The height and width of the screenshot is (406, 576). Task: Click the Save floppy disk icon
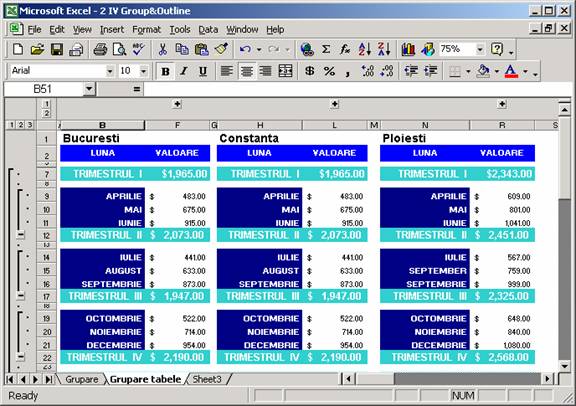coord(57,49)
